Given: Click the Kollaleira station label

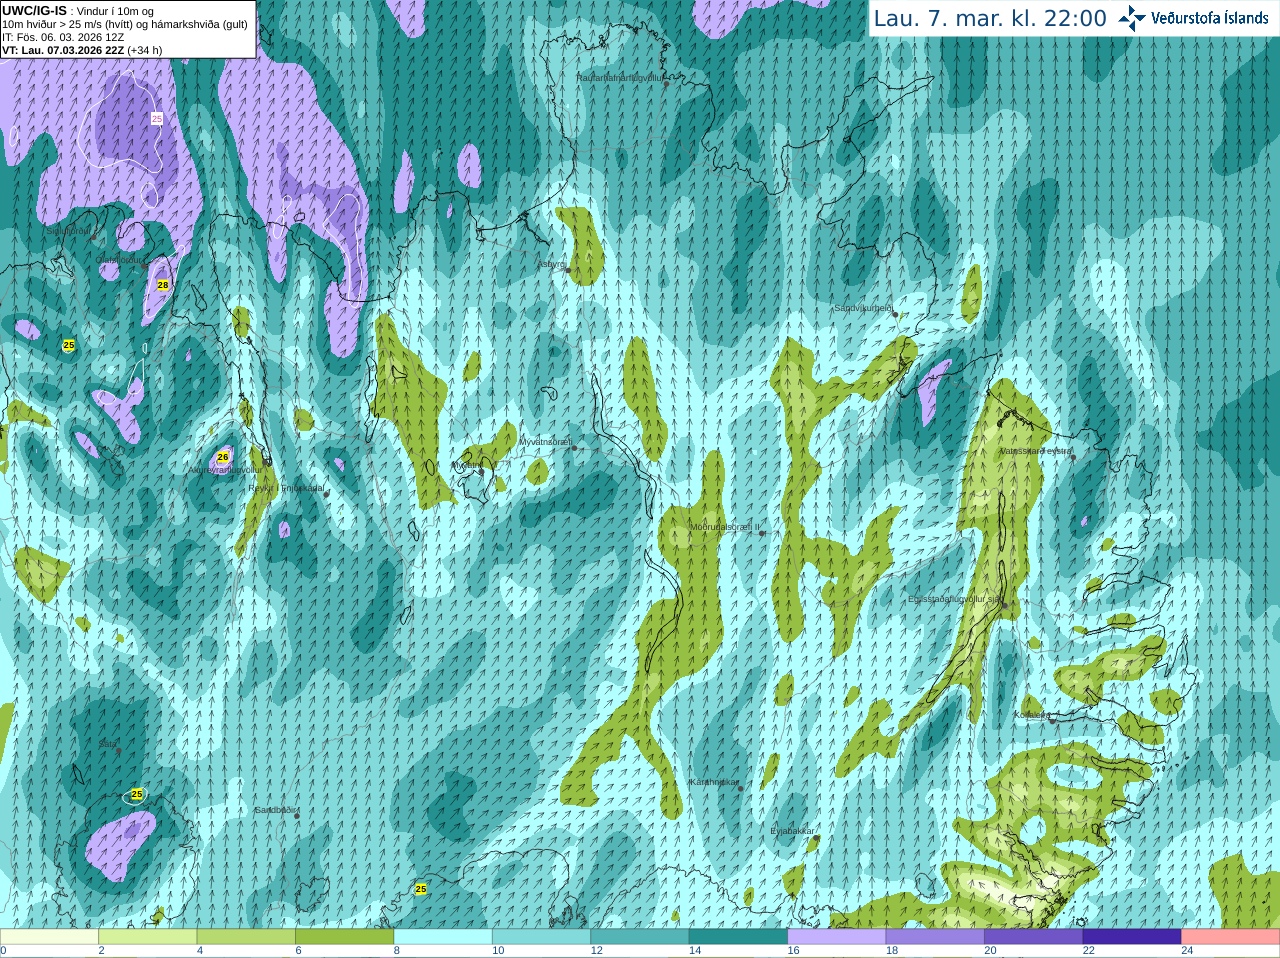Looking at the screenshot, I should (1032, 715).
